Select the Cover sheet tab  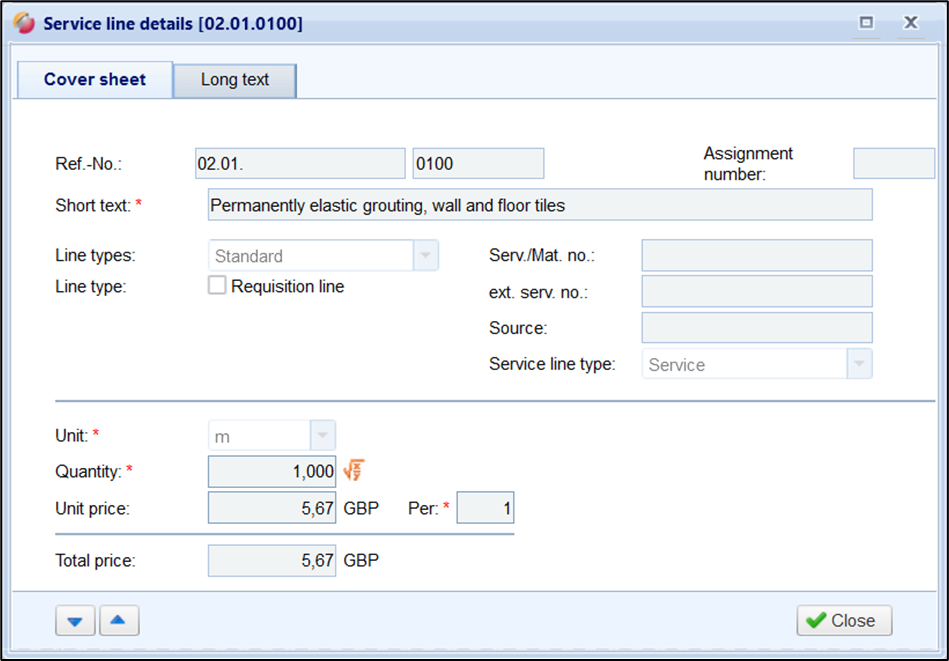coord(95,80)
